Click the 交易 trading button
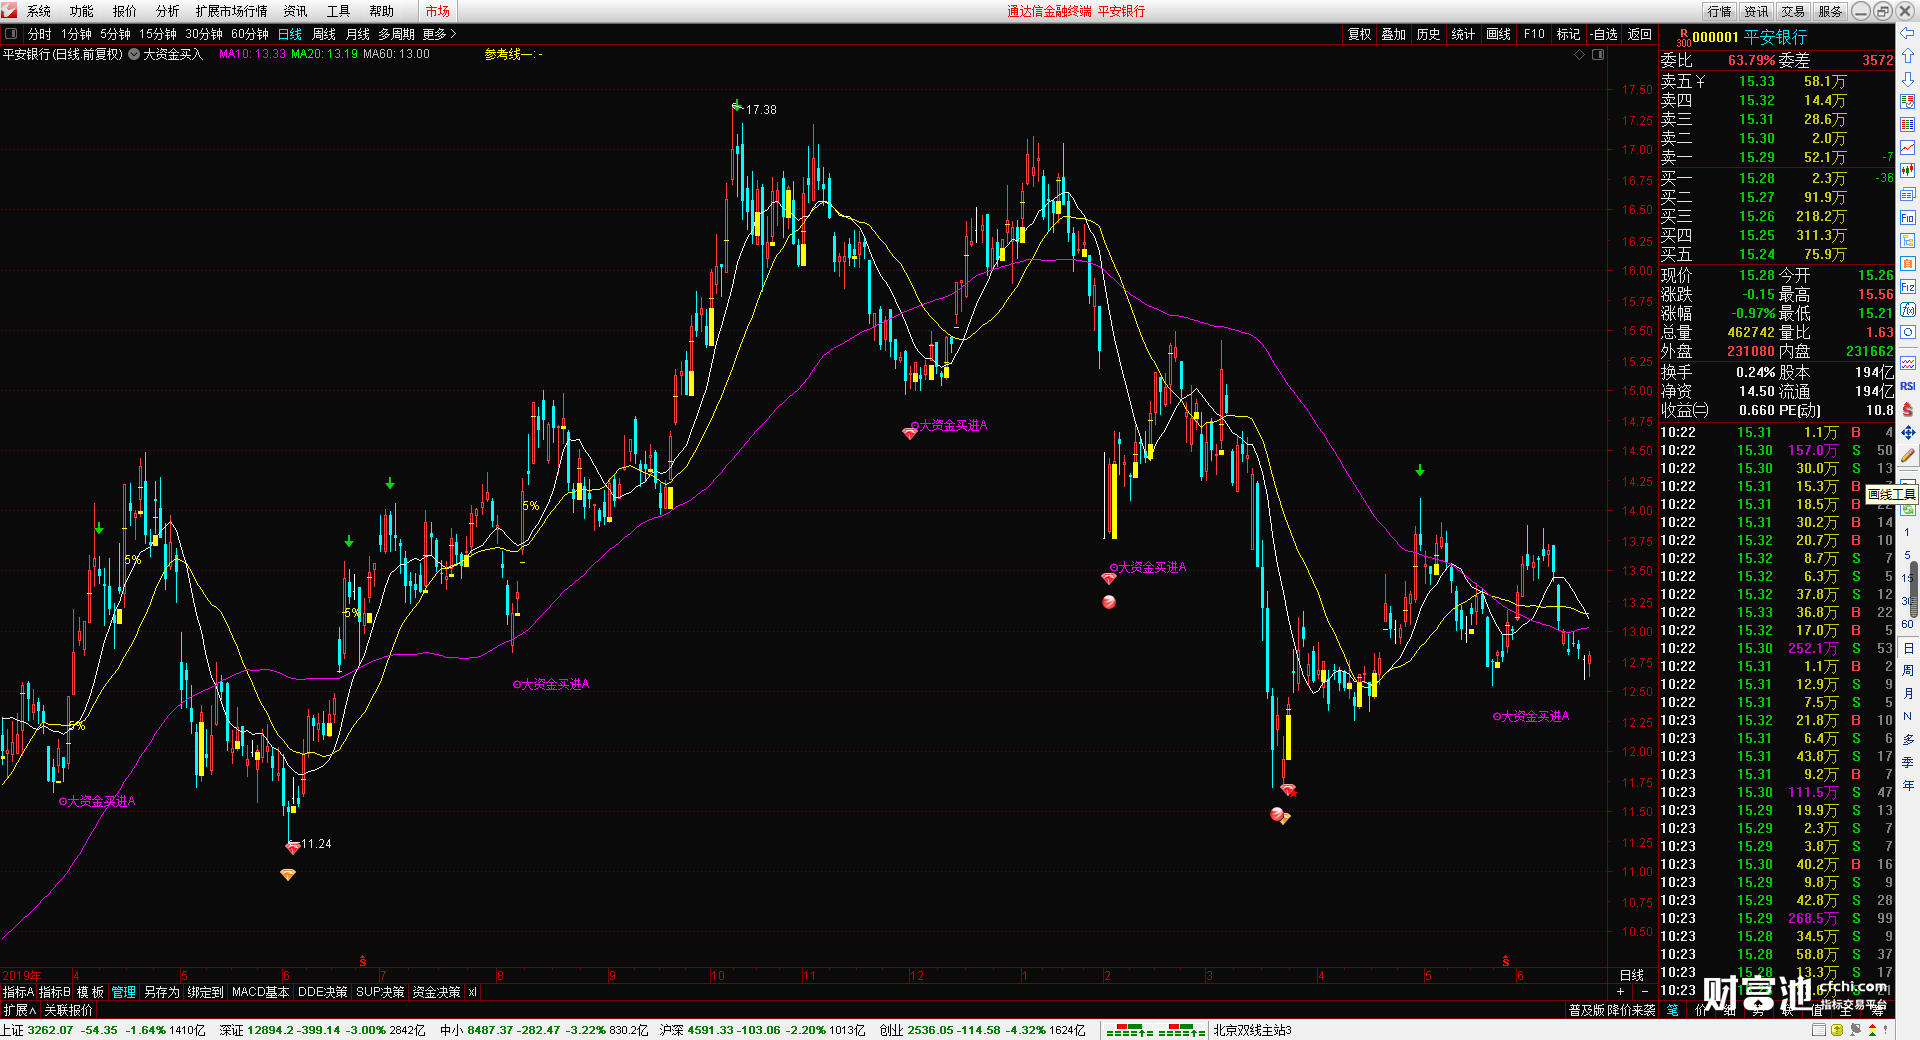 [x=1794, y=11]
